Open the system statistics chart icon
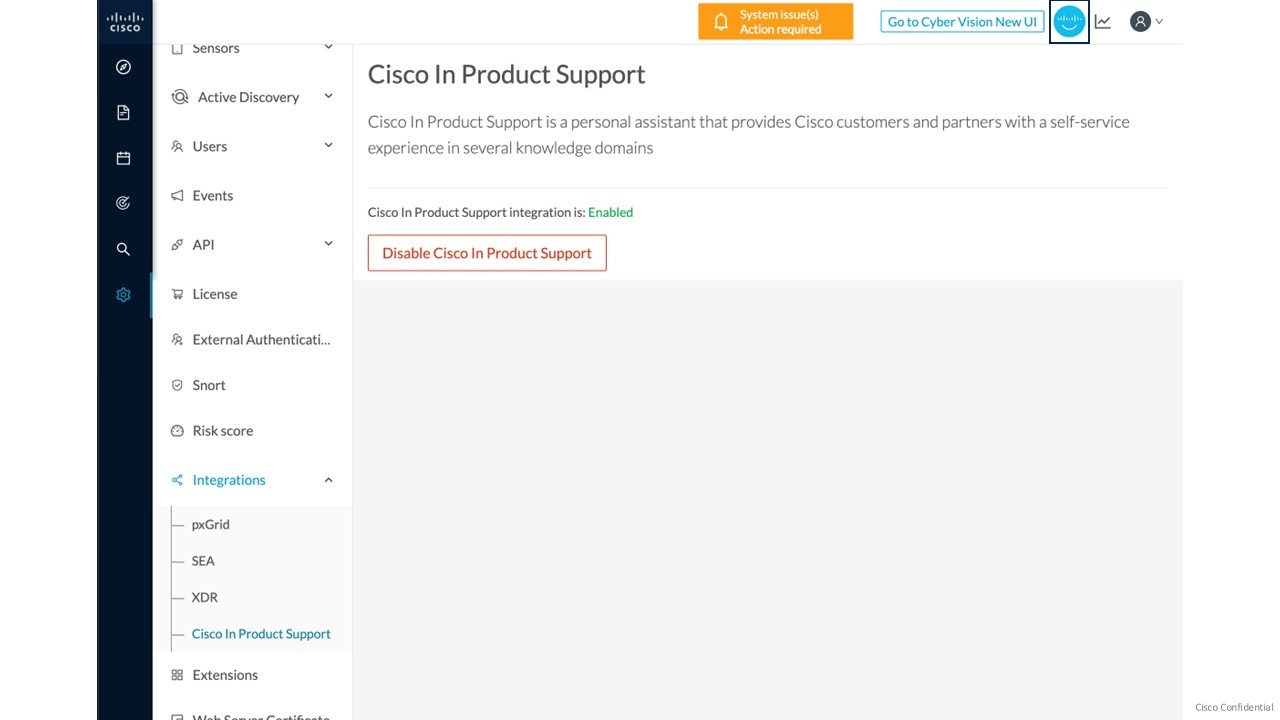The image size is (1280, 720). click(x=1103, y=21)
